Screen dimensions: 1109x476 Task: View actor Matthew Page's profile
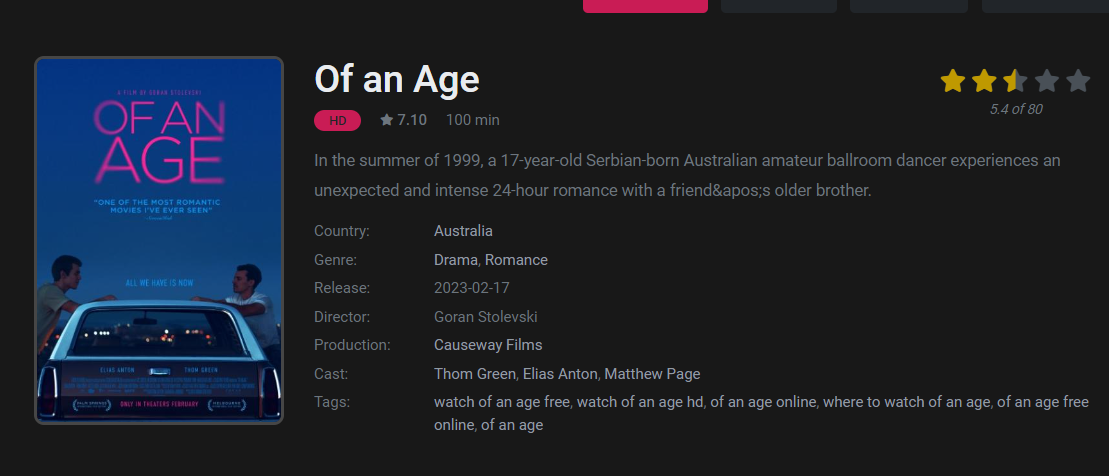tap(652, 373)
